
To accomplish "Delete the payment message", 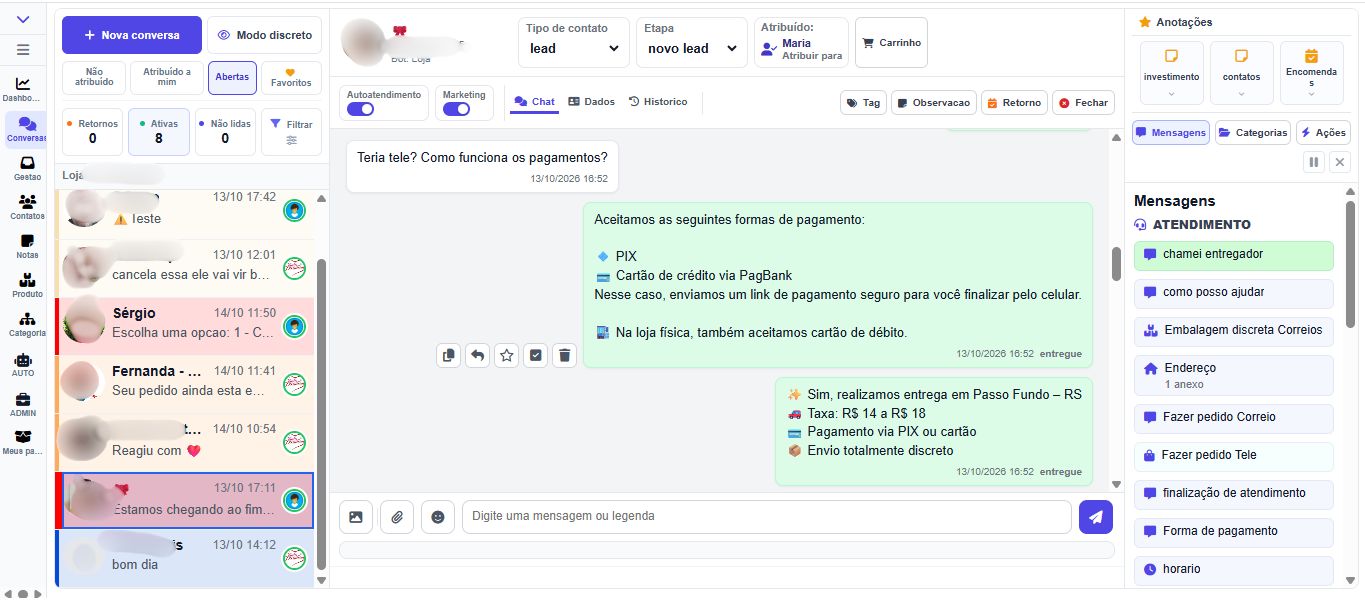I will [x=565, y=354].
